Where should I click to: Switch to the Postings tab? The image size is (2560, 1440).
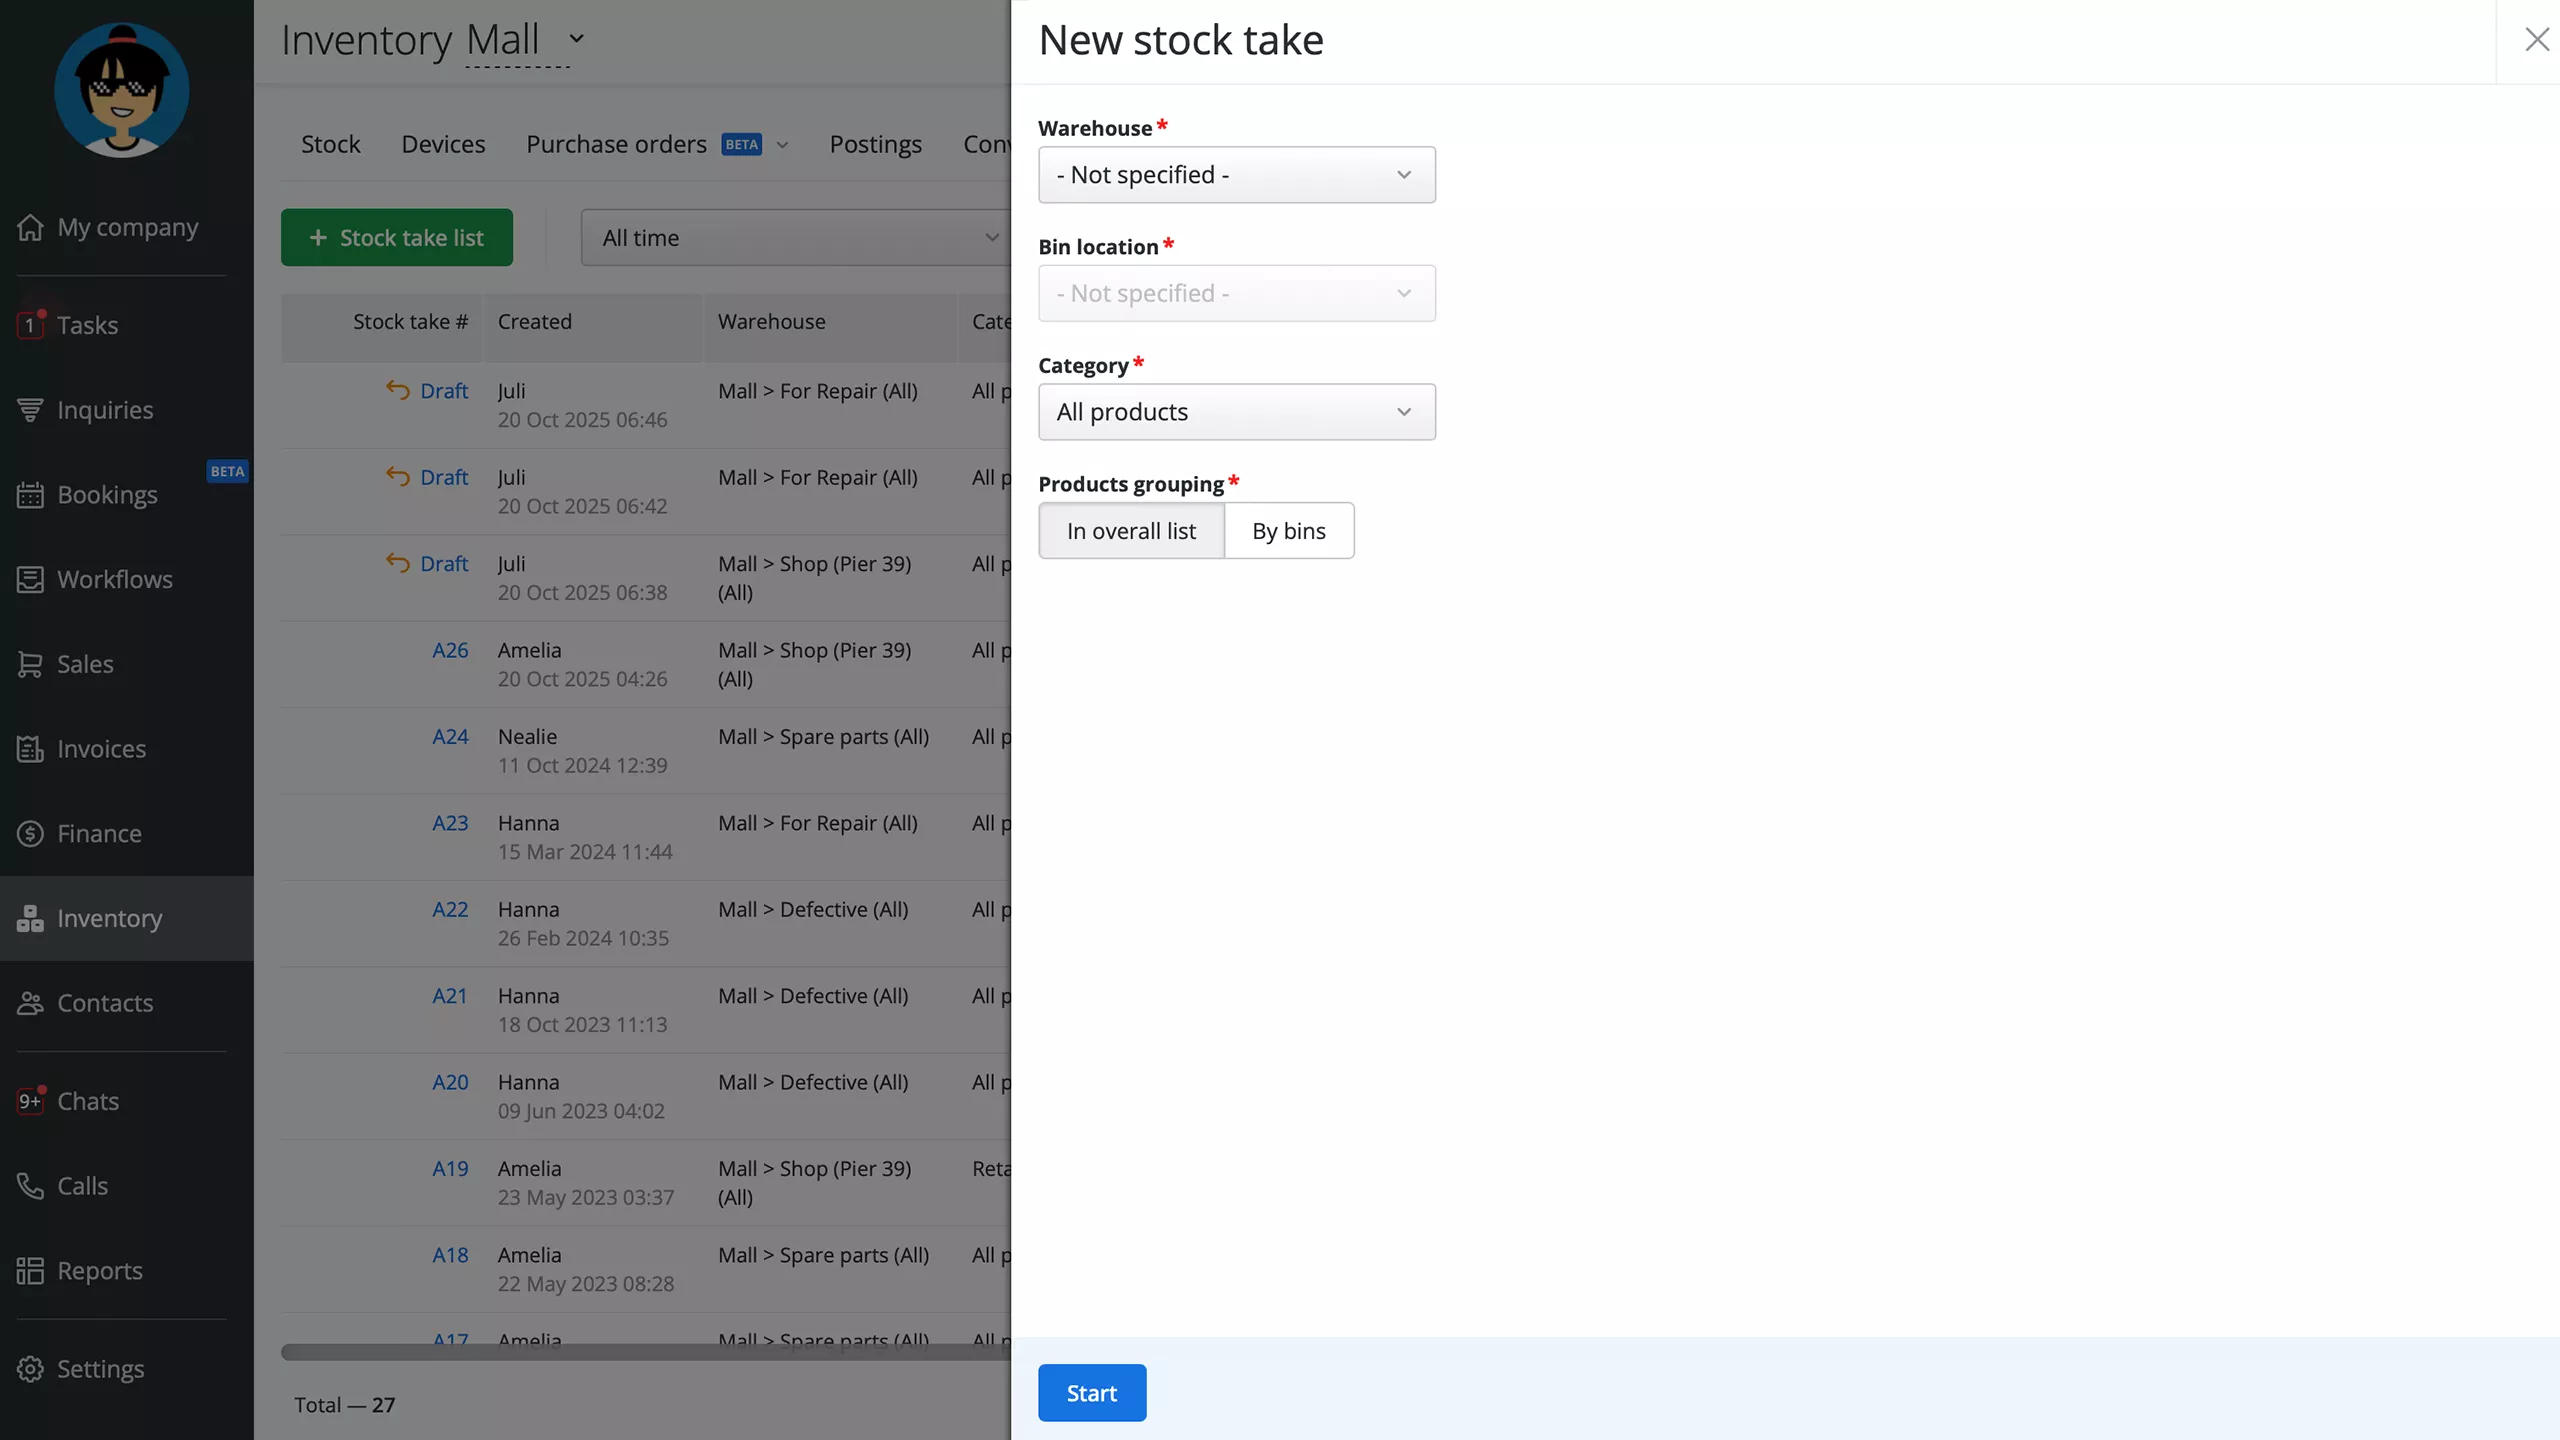click(875, 145)
